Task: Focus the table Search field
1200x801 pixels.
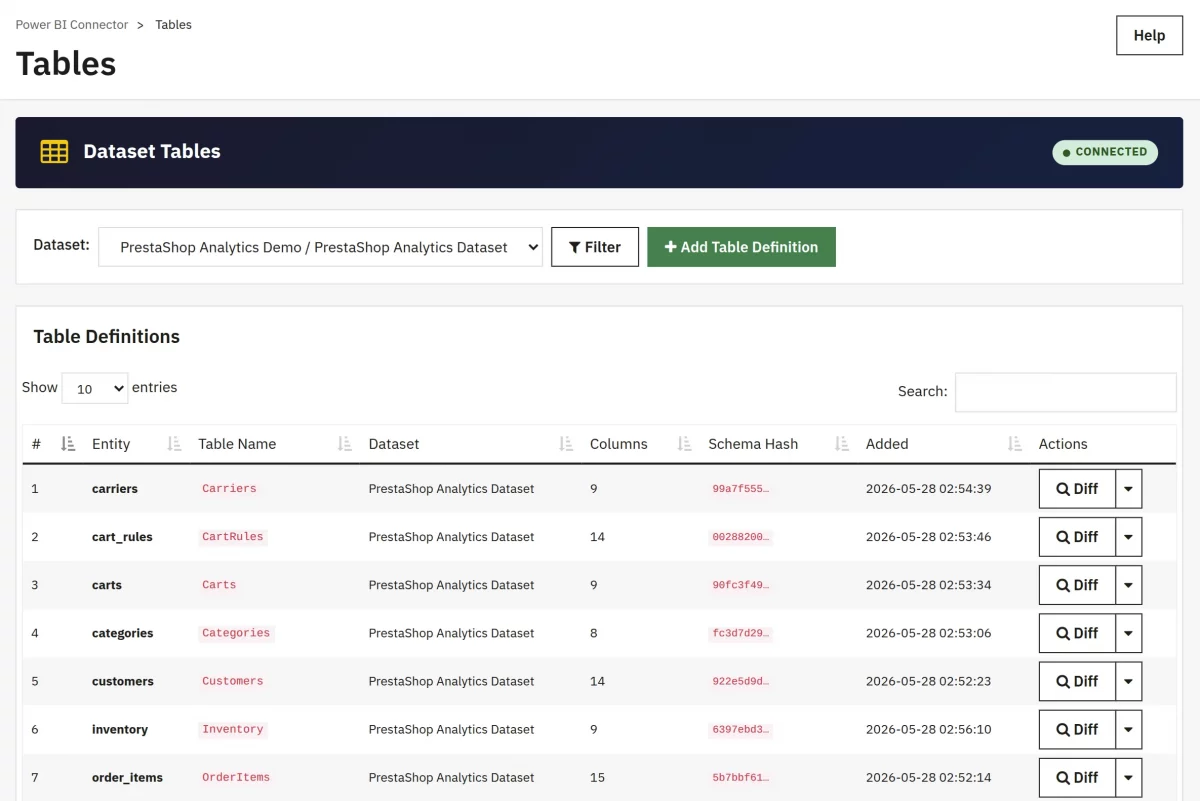Action: pos(1065,392)
